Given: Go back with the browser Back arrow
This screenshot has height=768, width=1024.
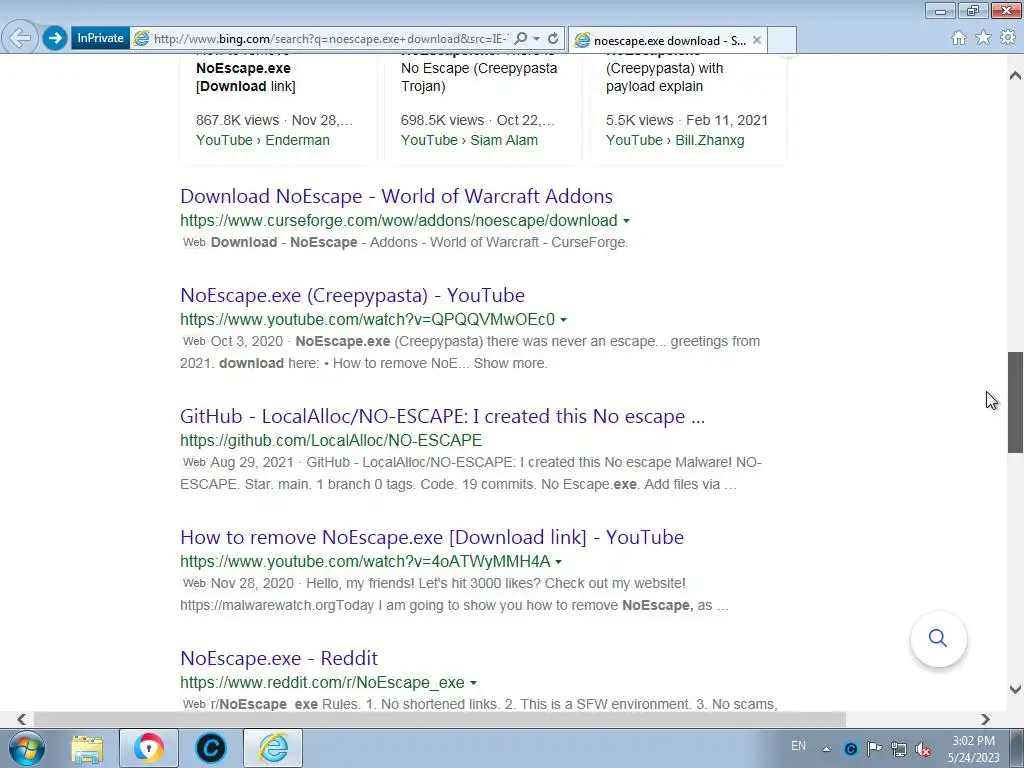Looking at the screenshot, I should (x=20, y=38).
